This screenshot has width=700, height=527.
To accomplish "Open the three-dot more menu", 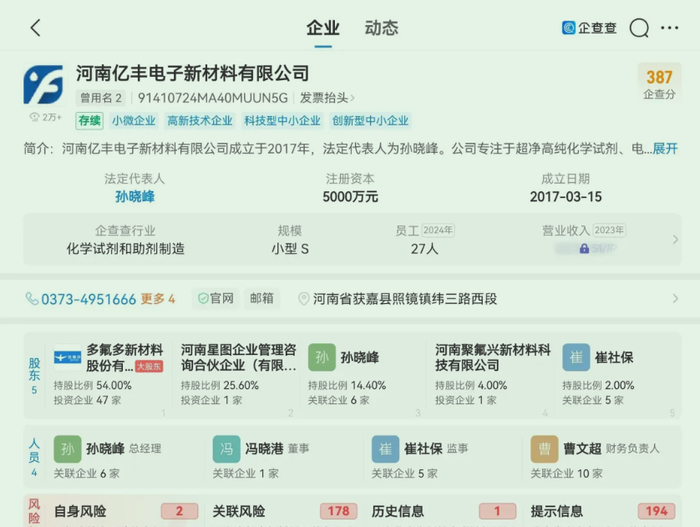I will (x=669, y=28).
